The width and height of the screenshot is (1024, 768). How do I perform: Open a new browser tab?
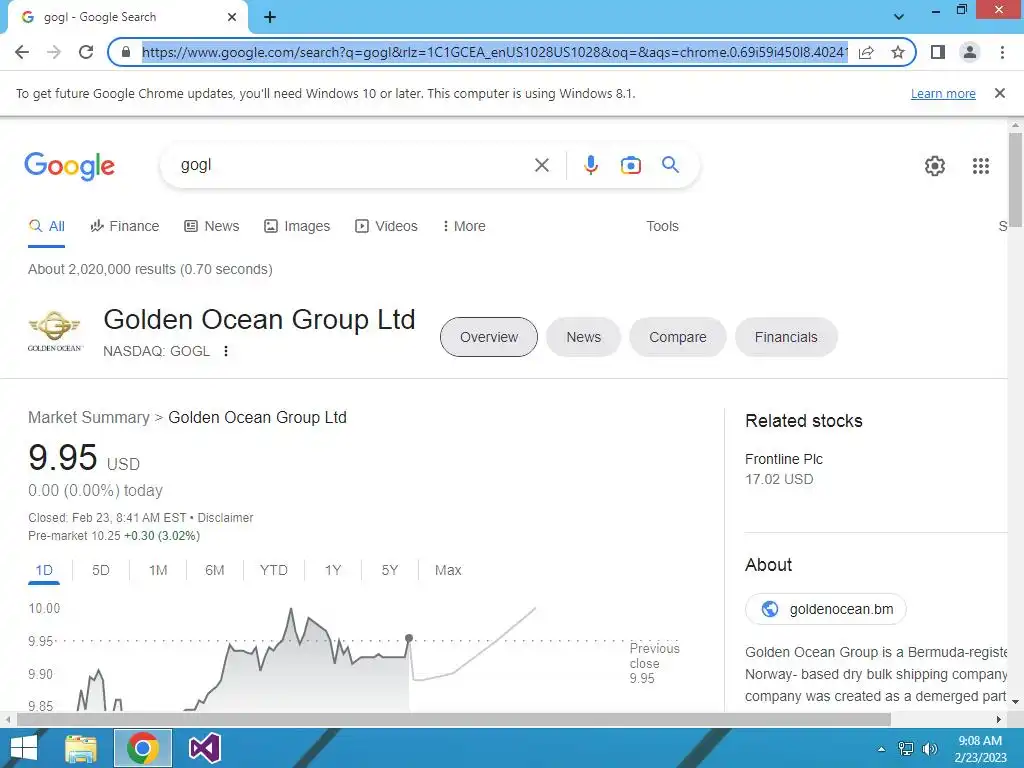[270, 17]
